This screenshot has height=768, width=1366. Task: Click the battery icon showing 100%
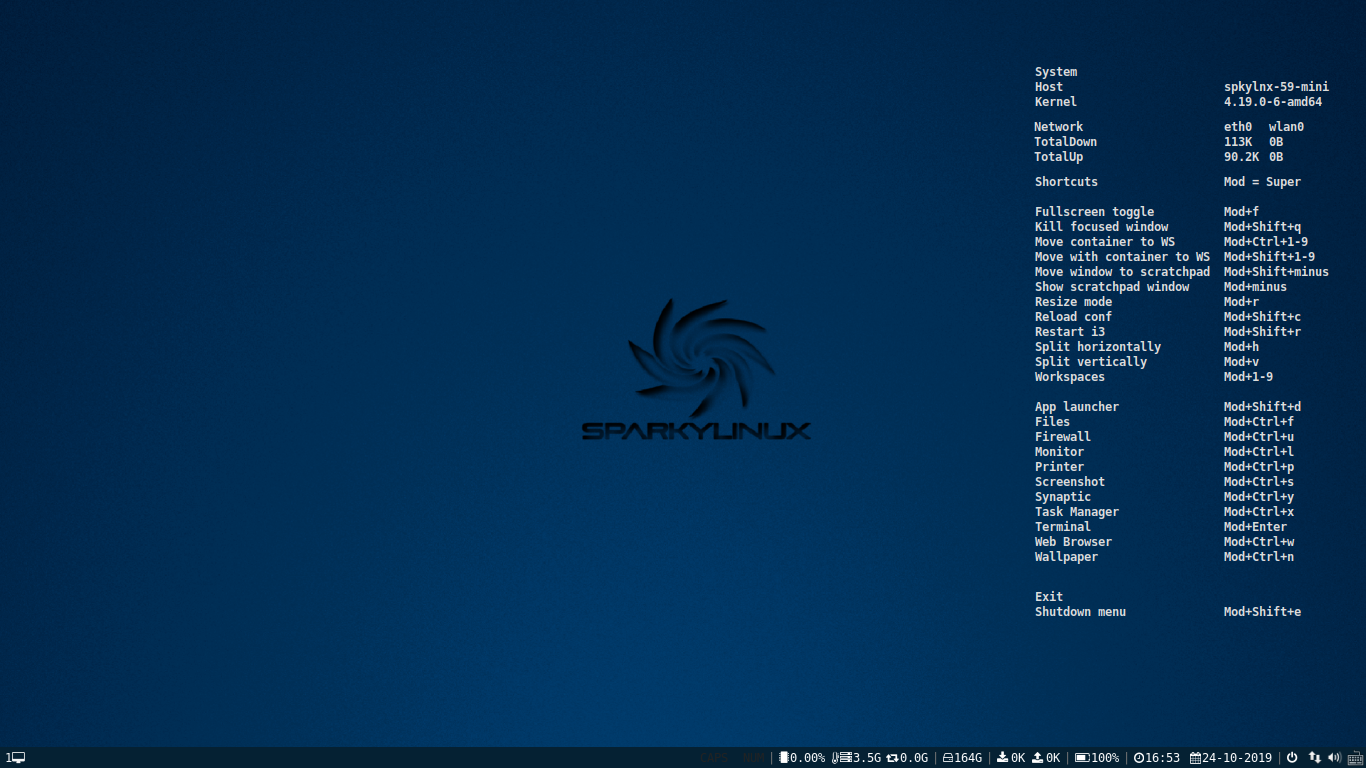pyautogui.click(x=1082, y=757)
